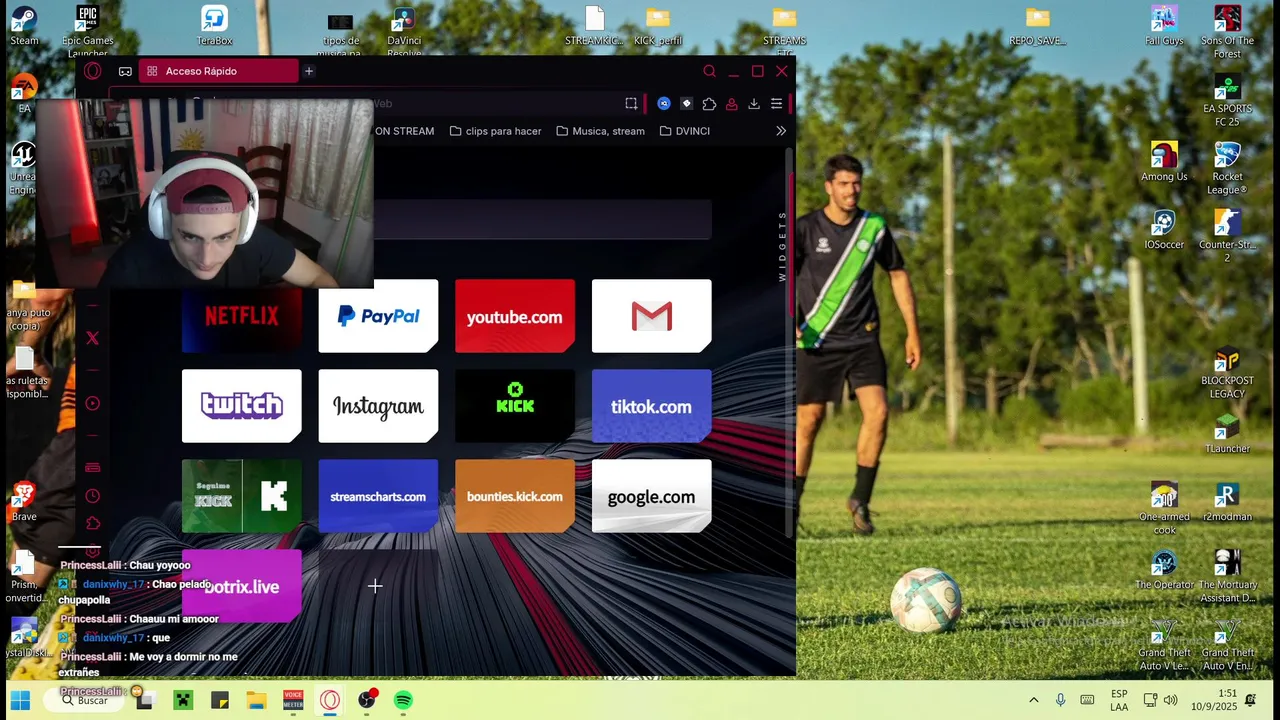This screenshot has width=1280, height=720.
Task: Select the Steam desktop shortcut
Action: (24, 26)
